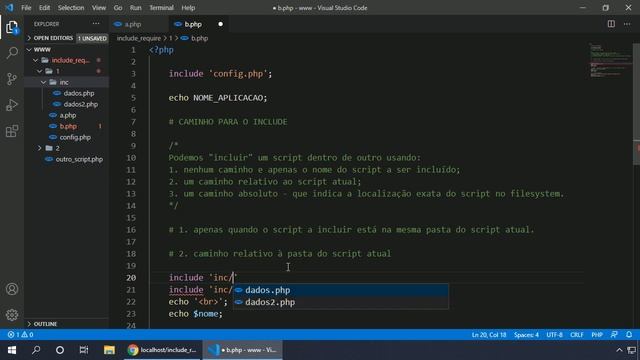Viewport: 640px width, 360px height.
Task: Open the Extensions view
Action: tap(12, 131)
